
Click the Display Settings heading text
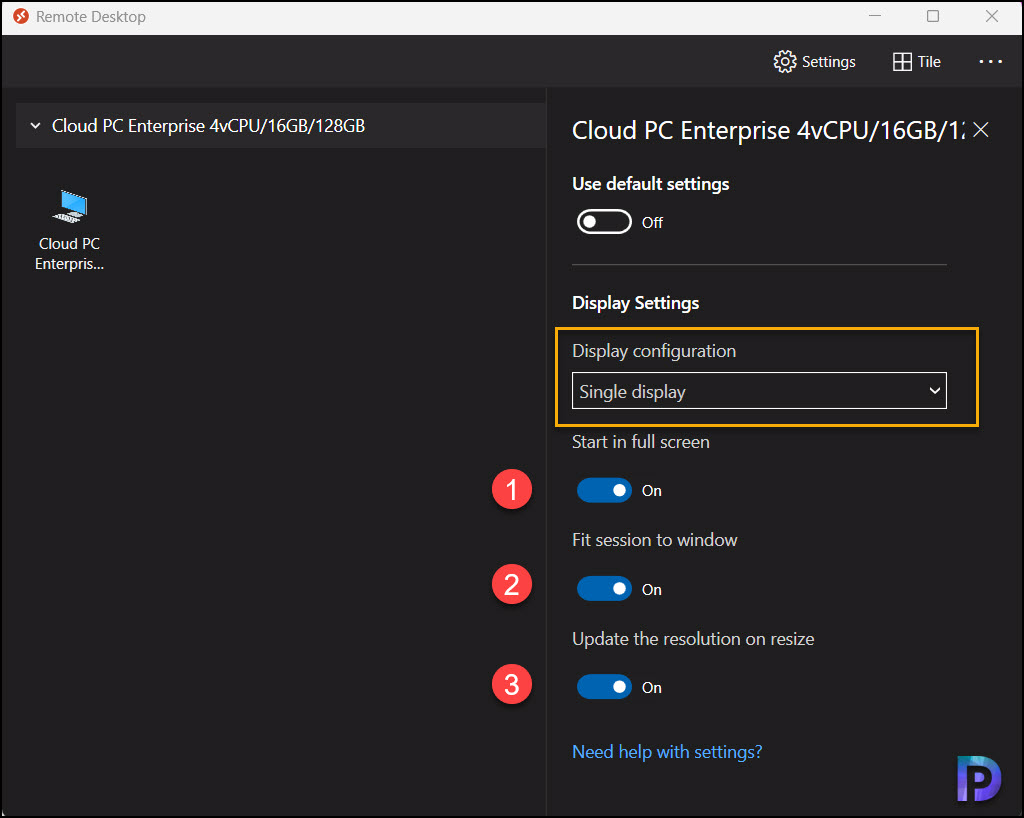(635, 303)
